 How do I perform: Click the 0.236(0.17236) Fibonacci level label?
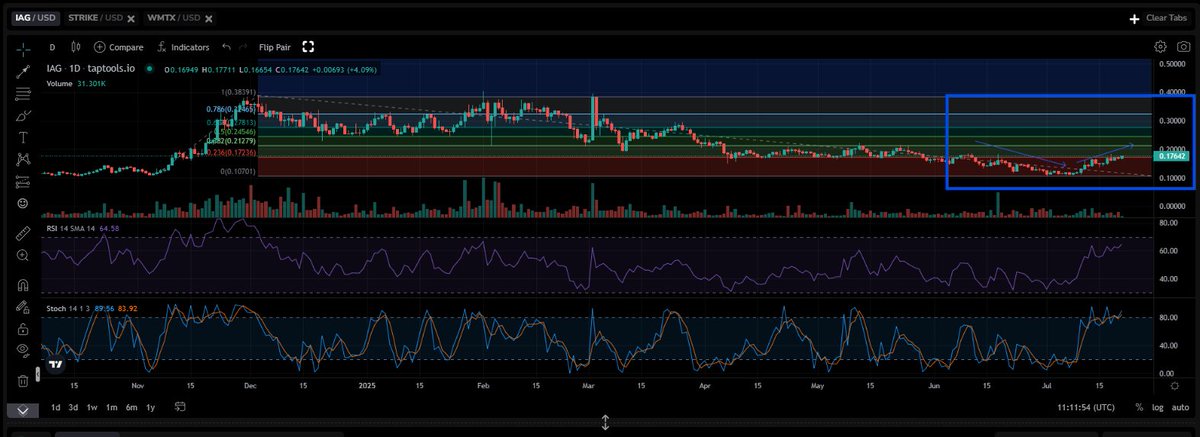pyautogui.click(x=232, y=151)
